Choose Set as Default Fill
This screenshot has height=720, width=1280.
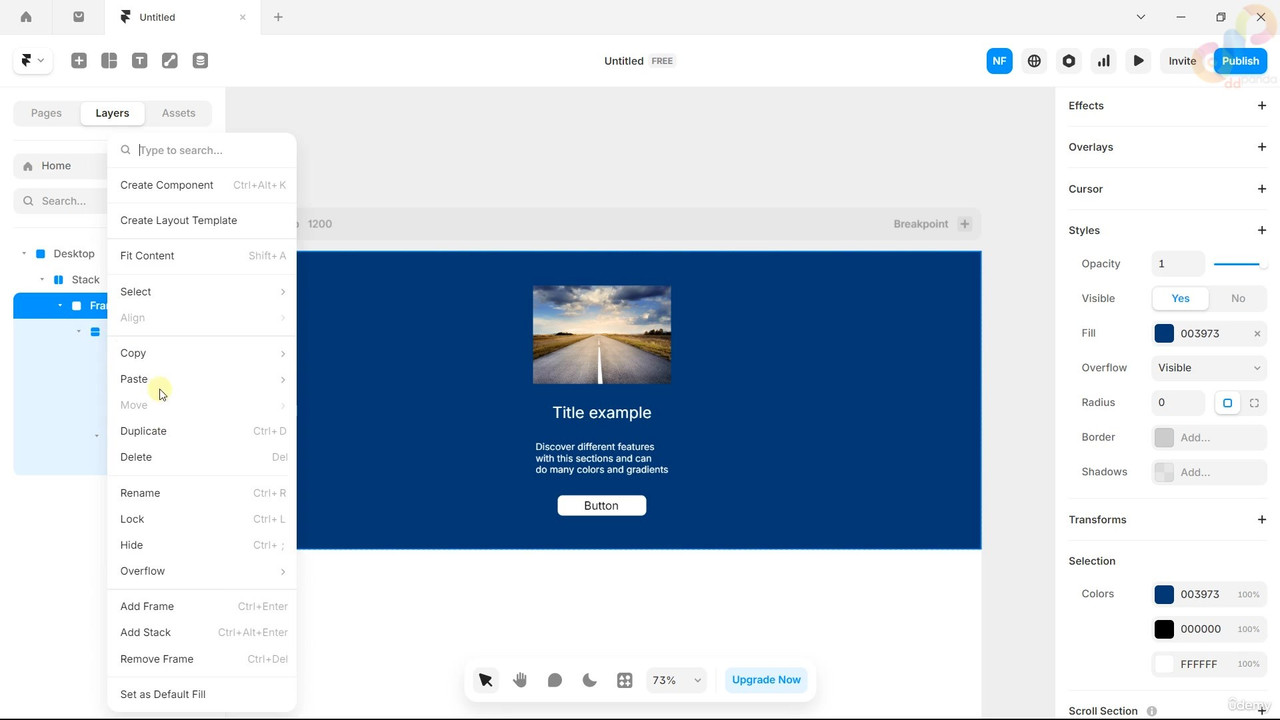(202, 694)
